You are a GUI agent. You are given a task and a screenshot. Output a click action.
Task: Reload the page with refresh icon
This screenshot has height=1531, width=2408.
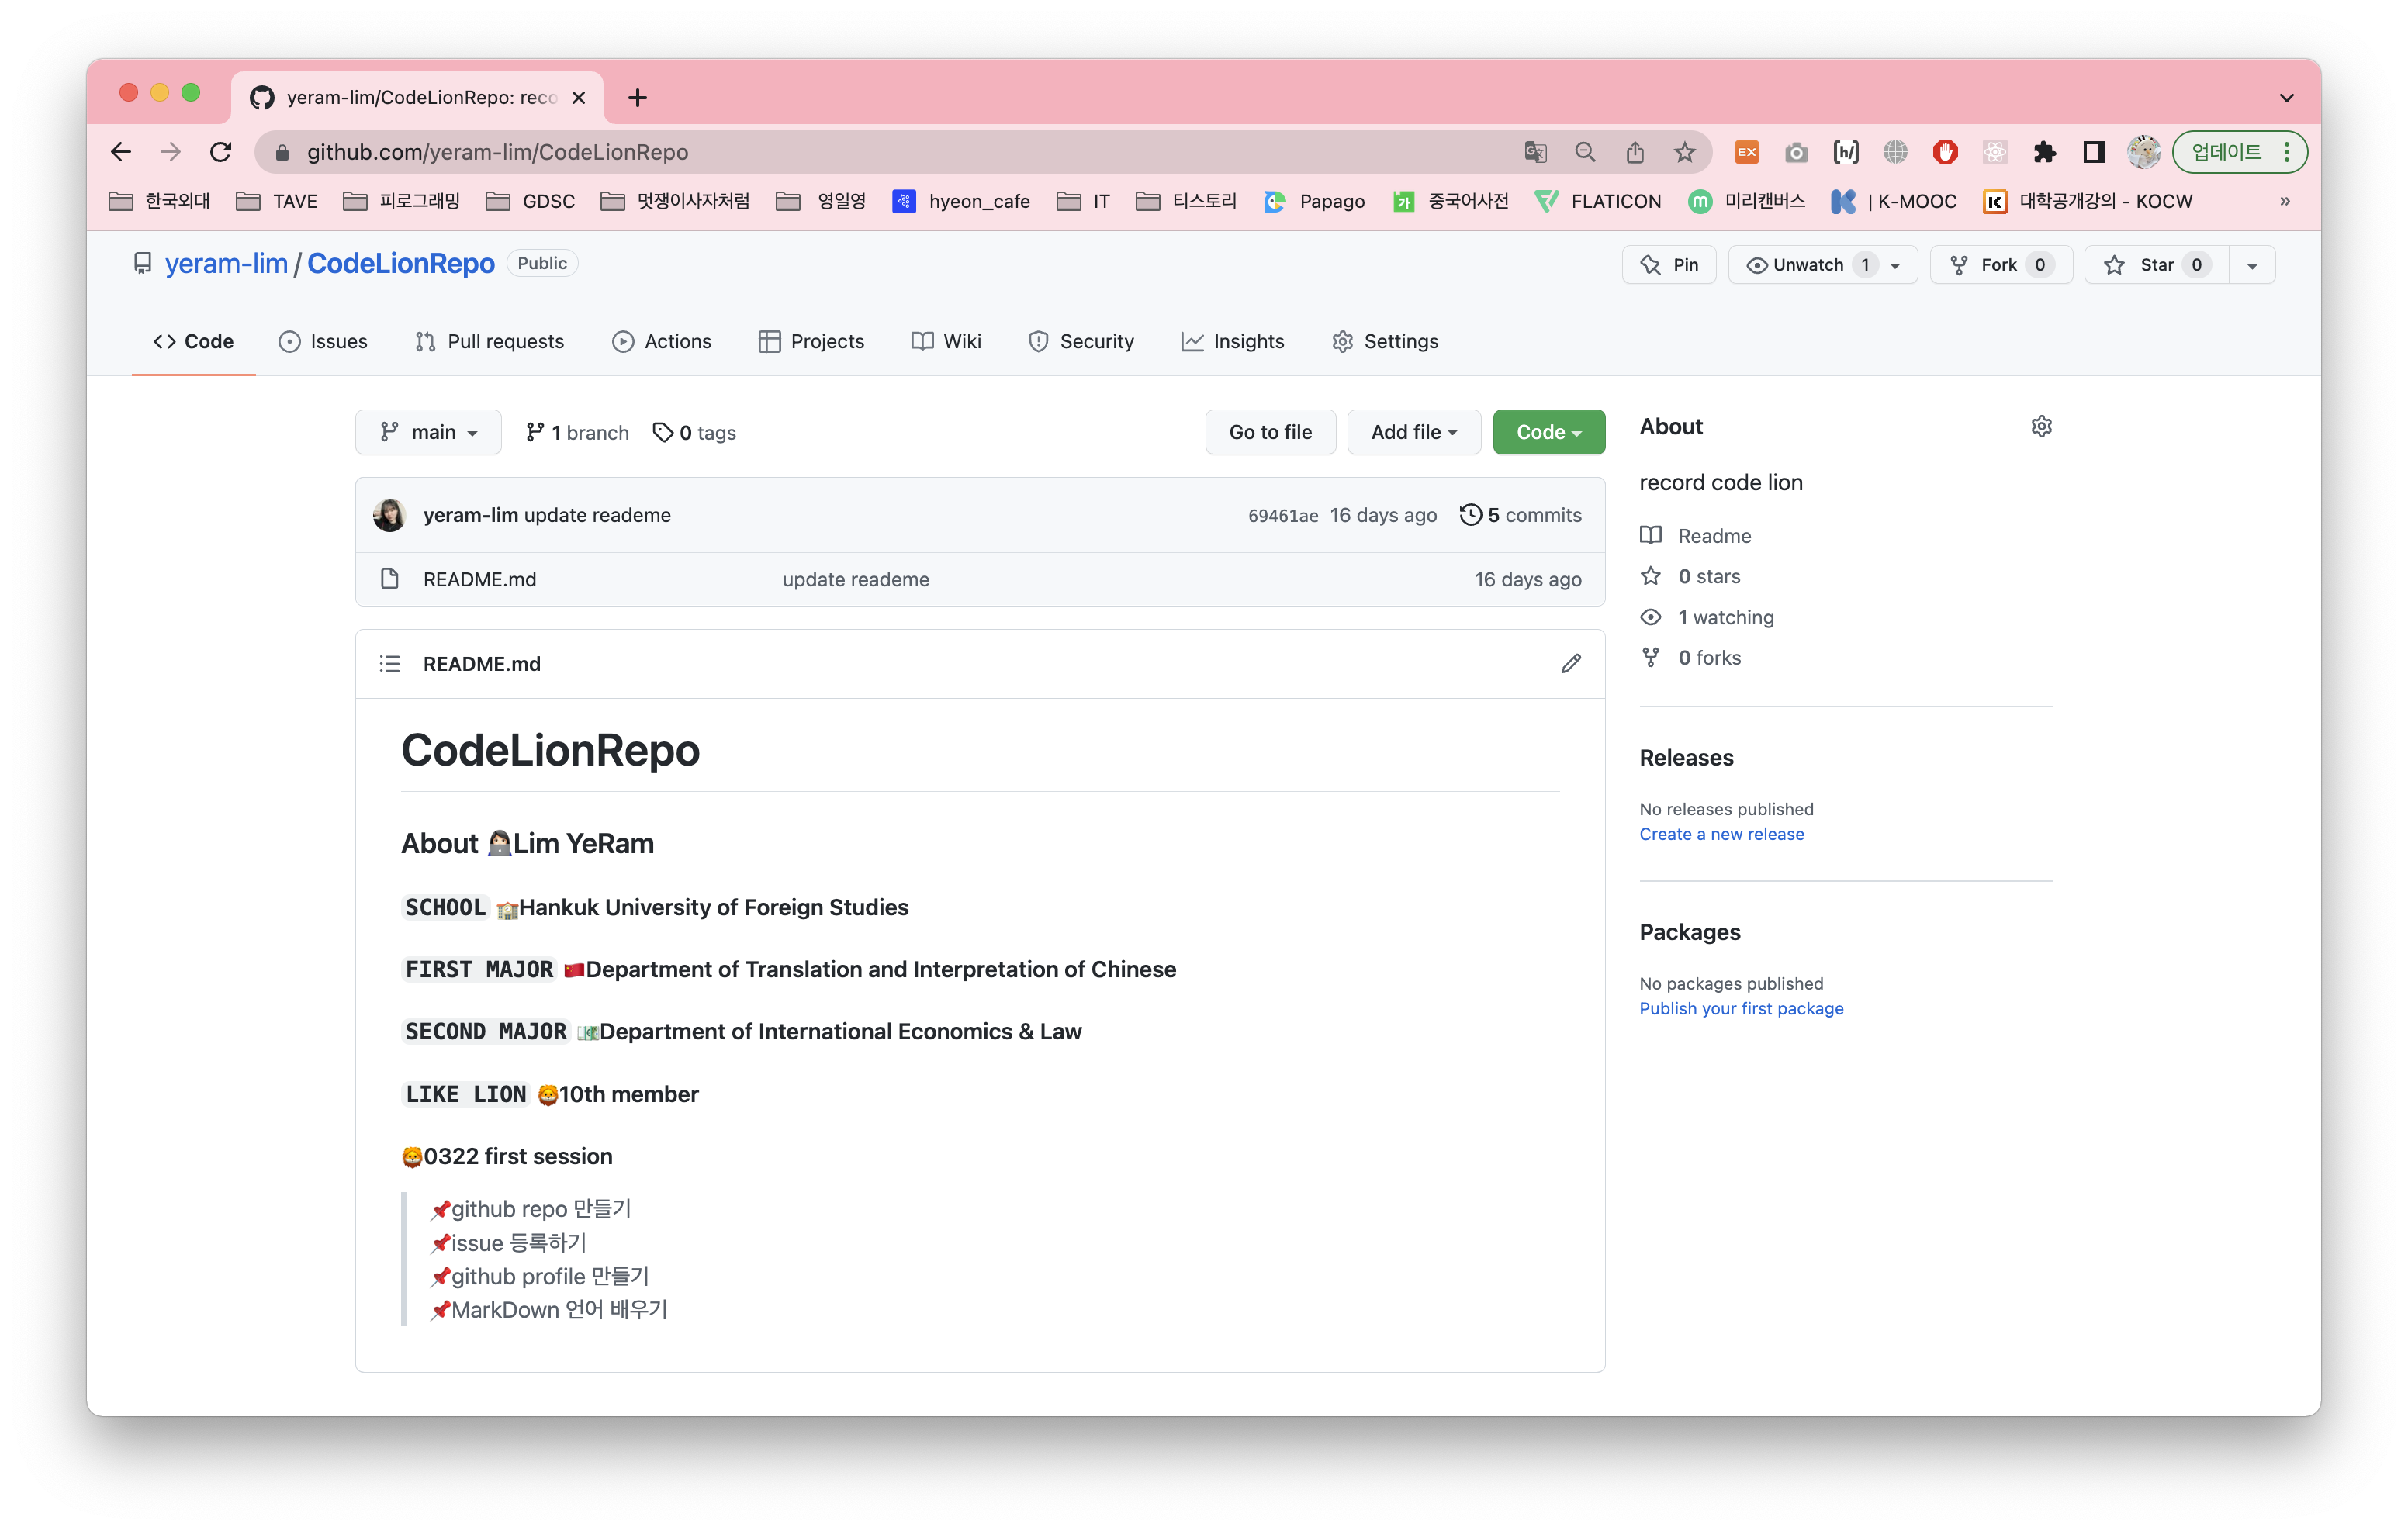220,152
